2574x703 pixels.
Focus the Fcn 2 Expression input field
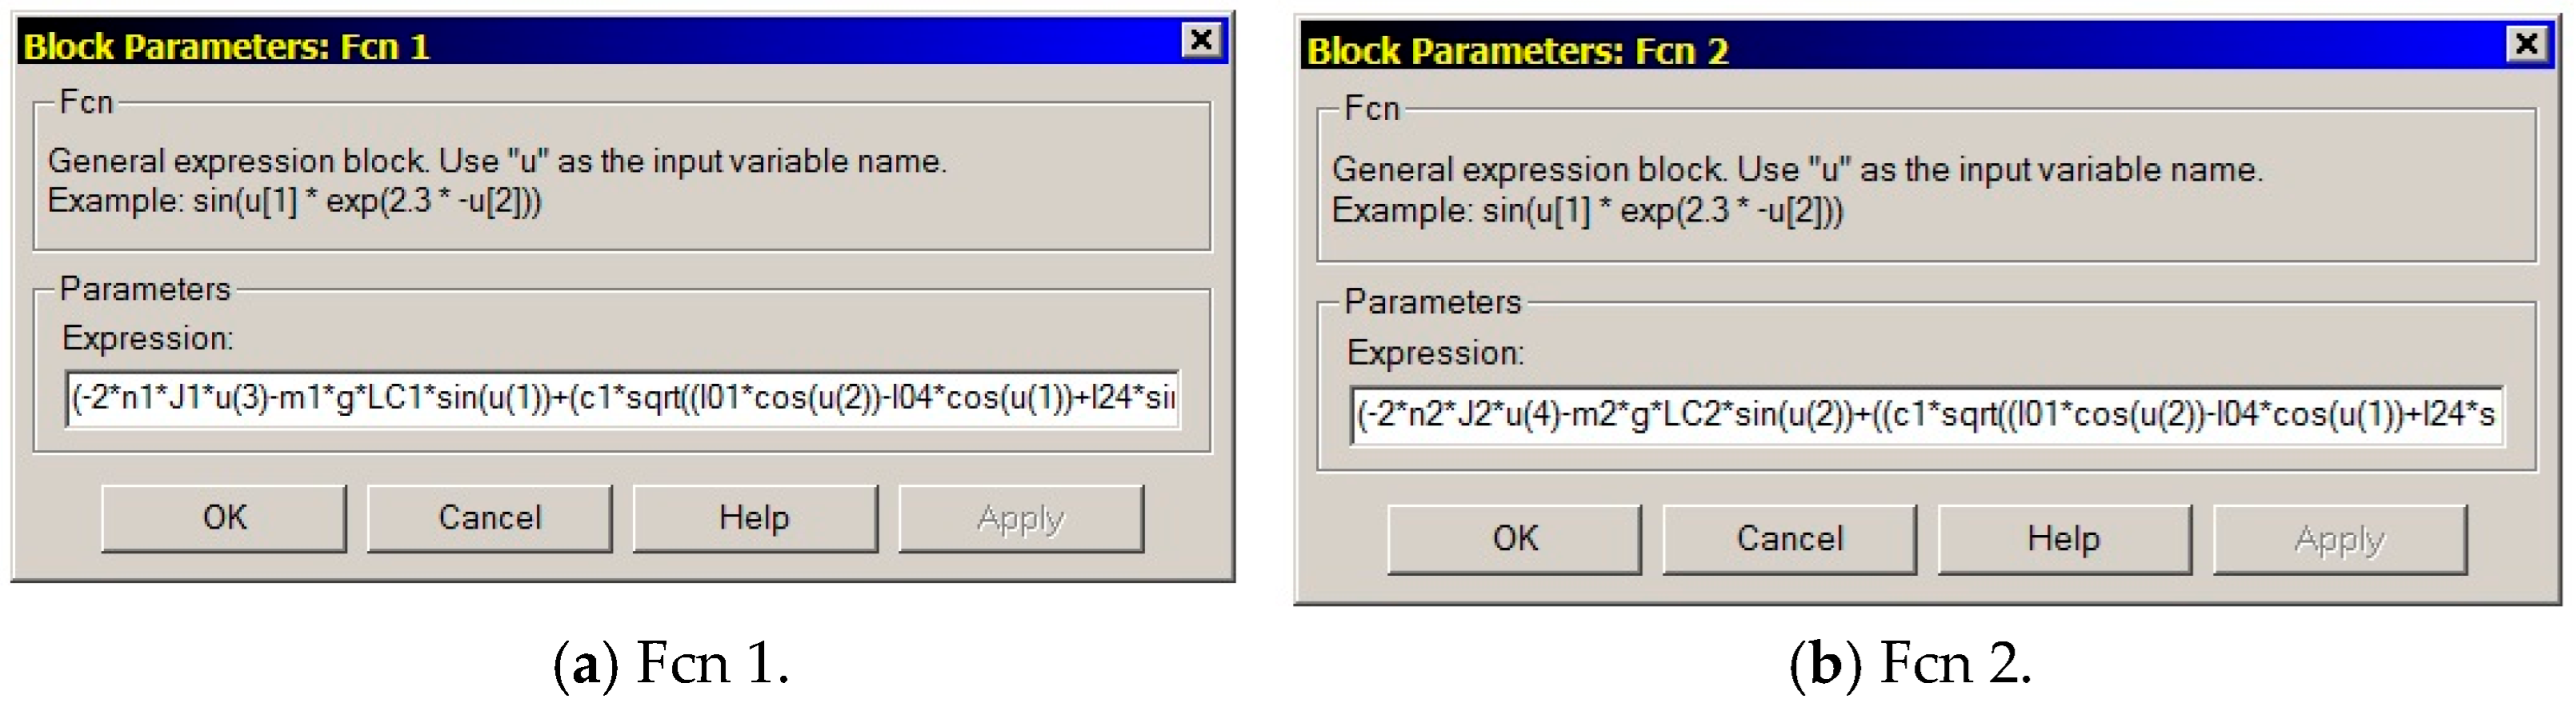coord(1926,414)
